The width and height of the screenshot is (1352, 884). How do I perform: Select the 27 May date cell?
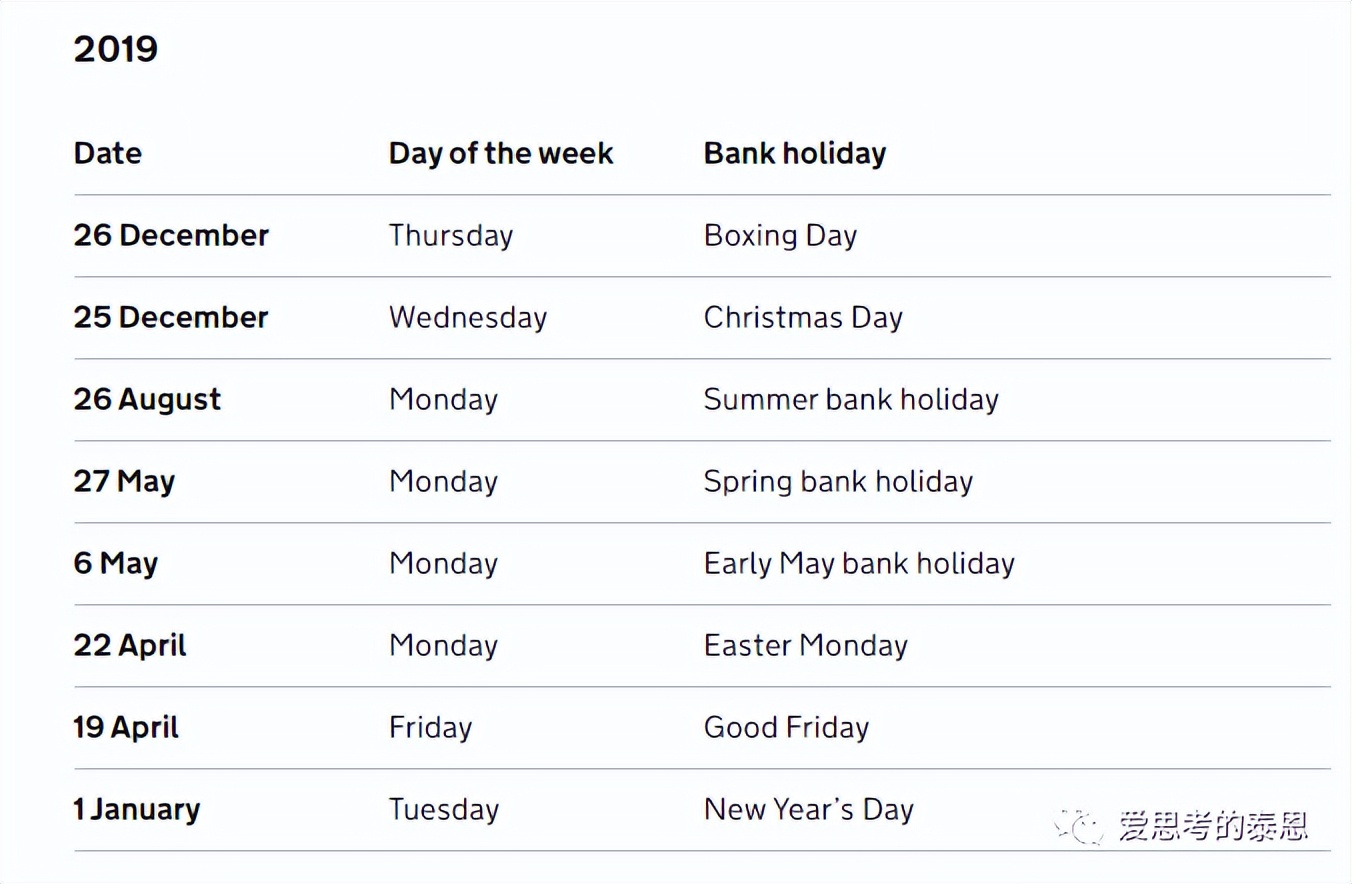[x=124, y=481]
